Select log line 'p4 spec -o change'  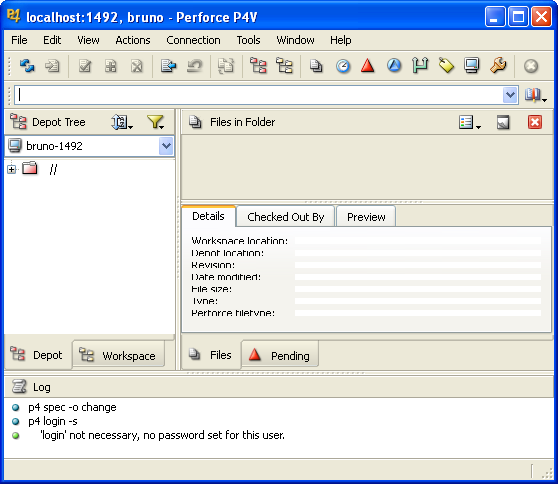point(72,407)
